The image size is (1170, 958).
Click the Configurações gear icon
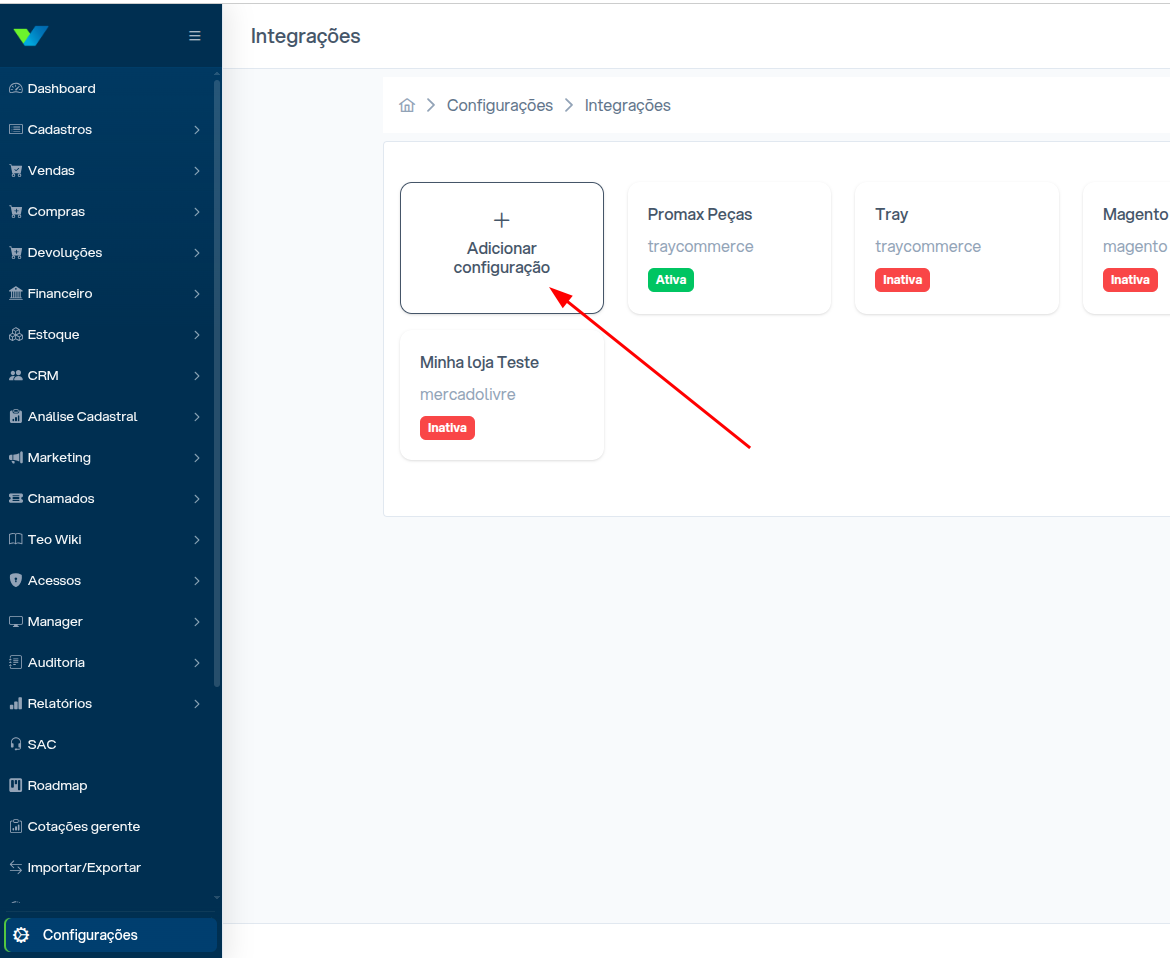tap(22, 935)
